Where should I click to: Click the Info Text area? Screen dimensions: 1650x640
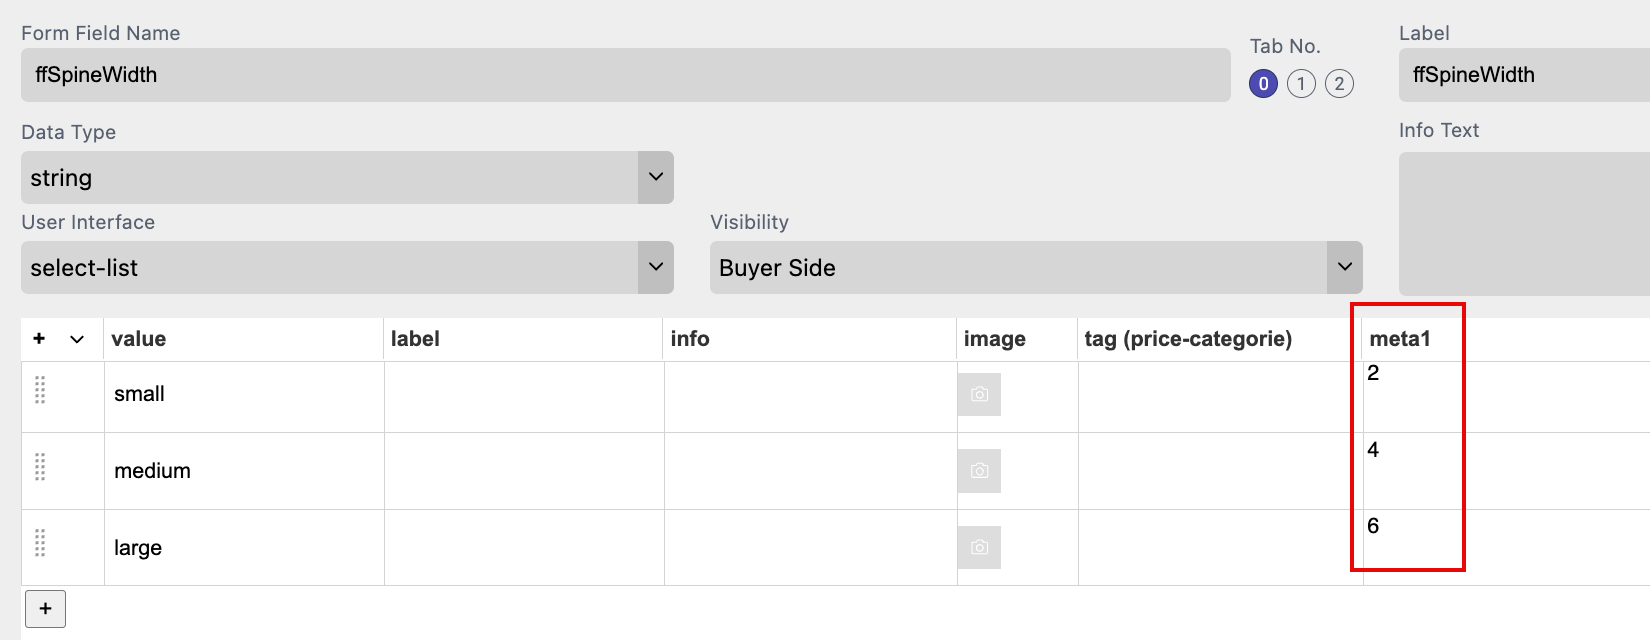tap(1524, 223)
